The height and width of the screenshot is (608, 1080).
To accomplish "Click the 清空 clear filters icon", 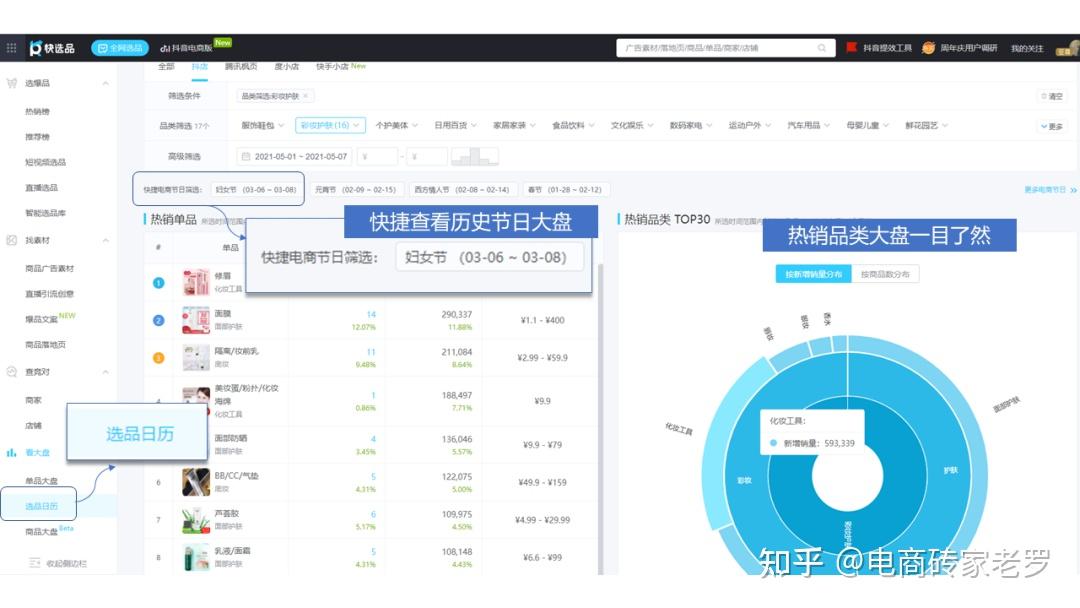I will 1043,96.
